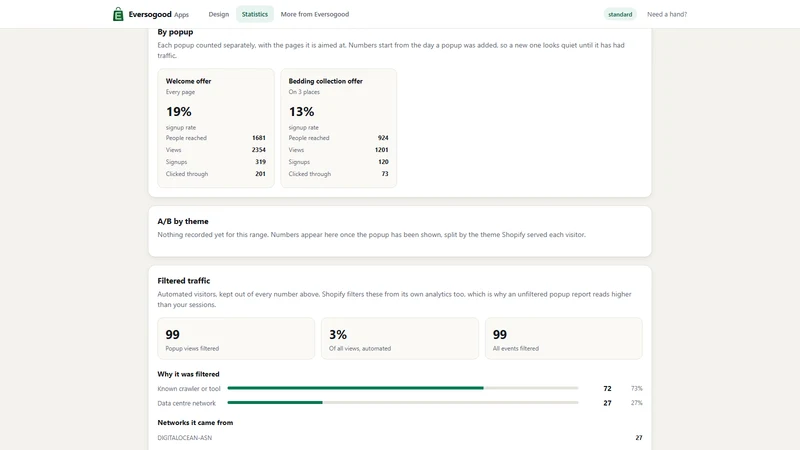Click the Known crawler or tool label
Viewport: 800px width, 450px height.
click(189, 389)
